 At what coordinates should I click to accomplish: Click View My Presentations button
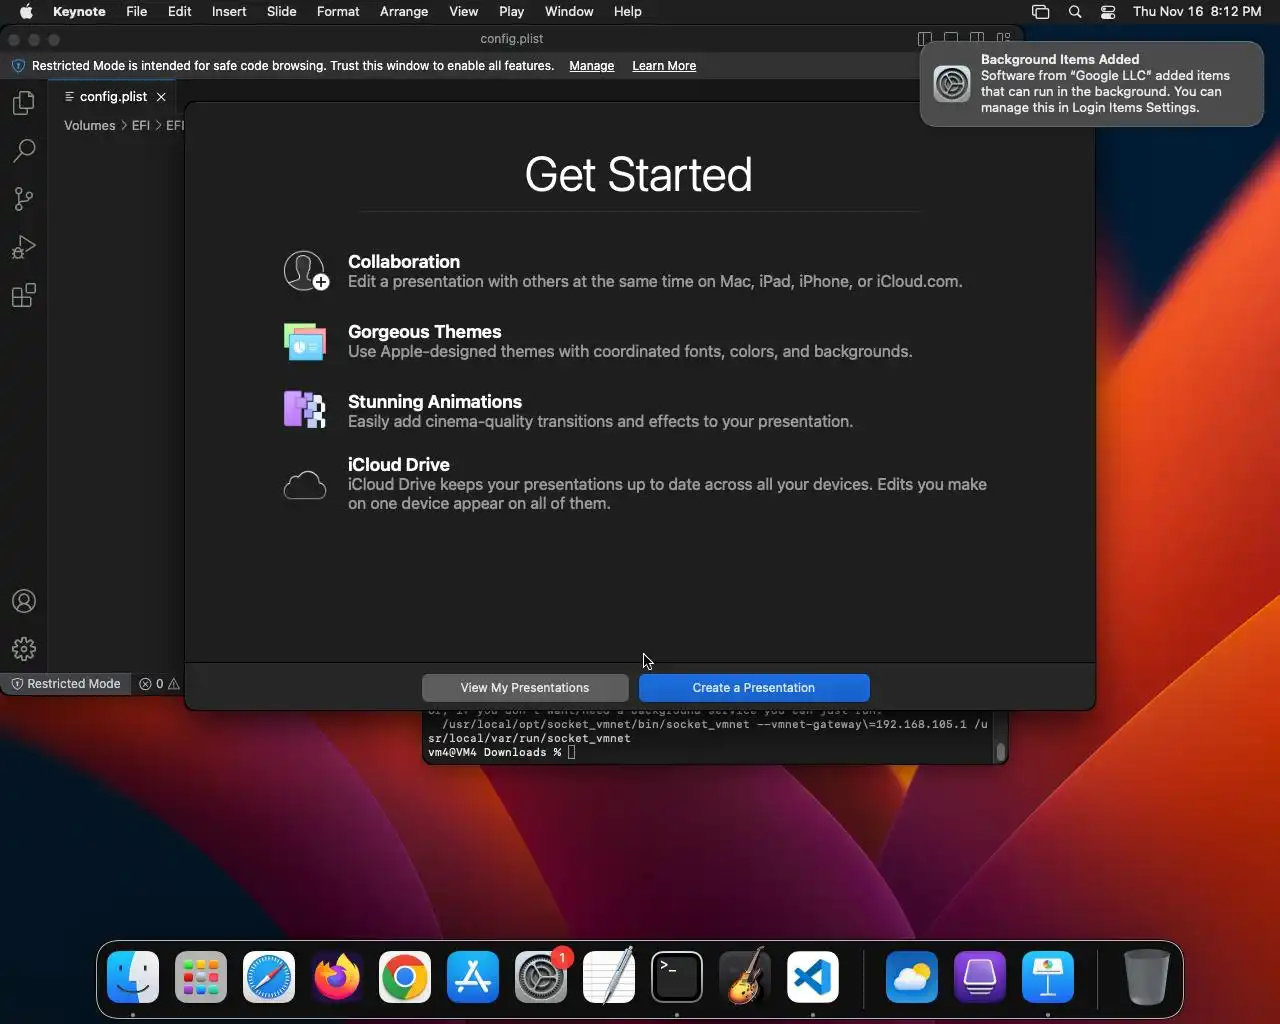click(525, 688)
